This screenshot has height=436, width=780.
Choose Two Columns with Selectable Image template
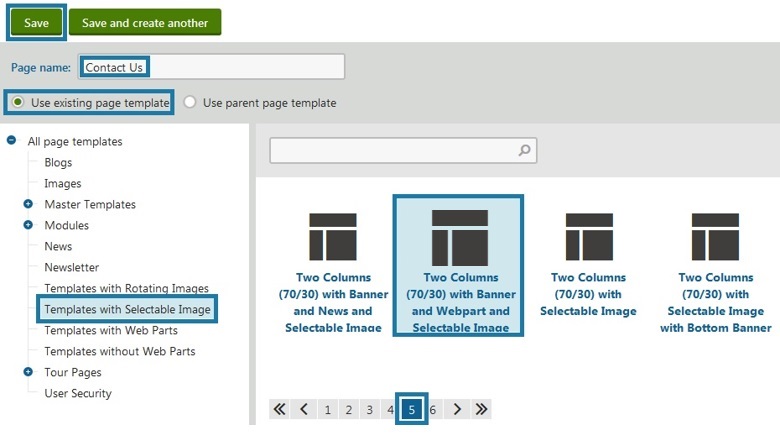[589, 237]
